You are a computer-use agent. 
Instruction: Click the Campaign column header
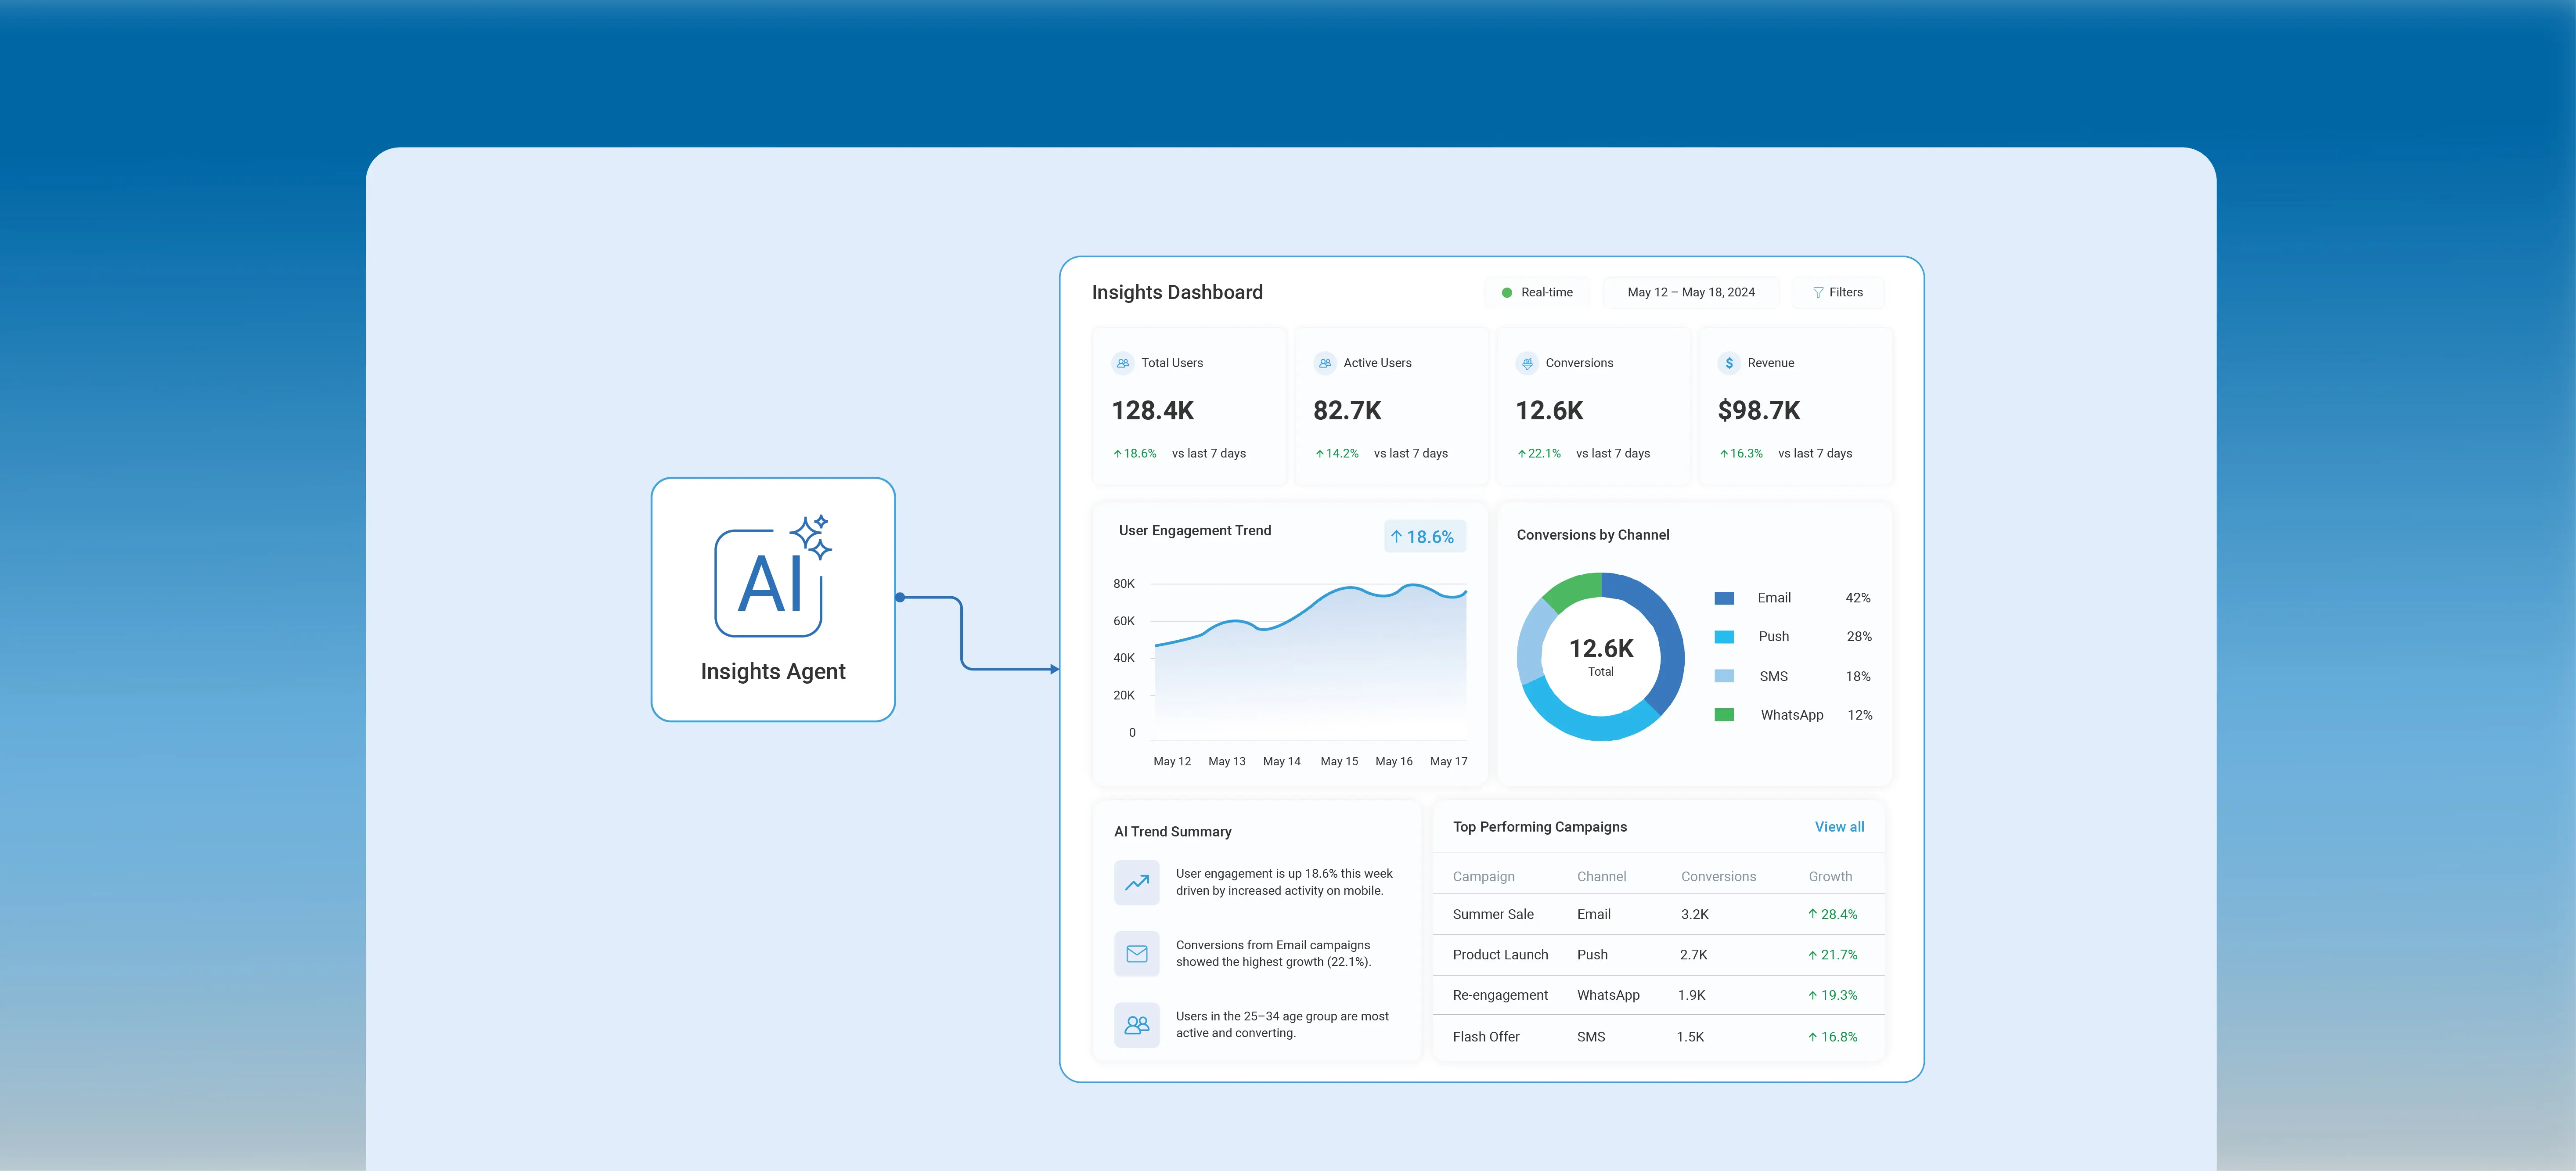pyautogui.click(x=1483, y=877)
